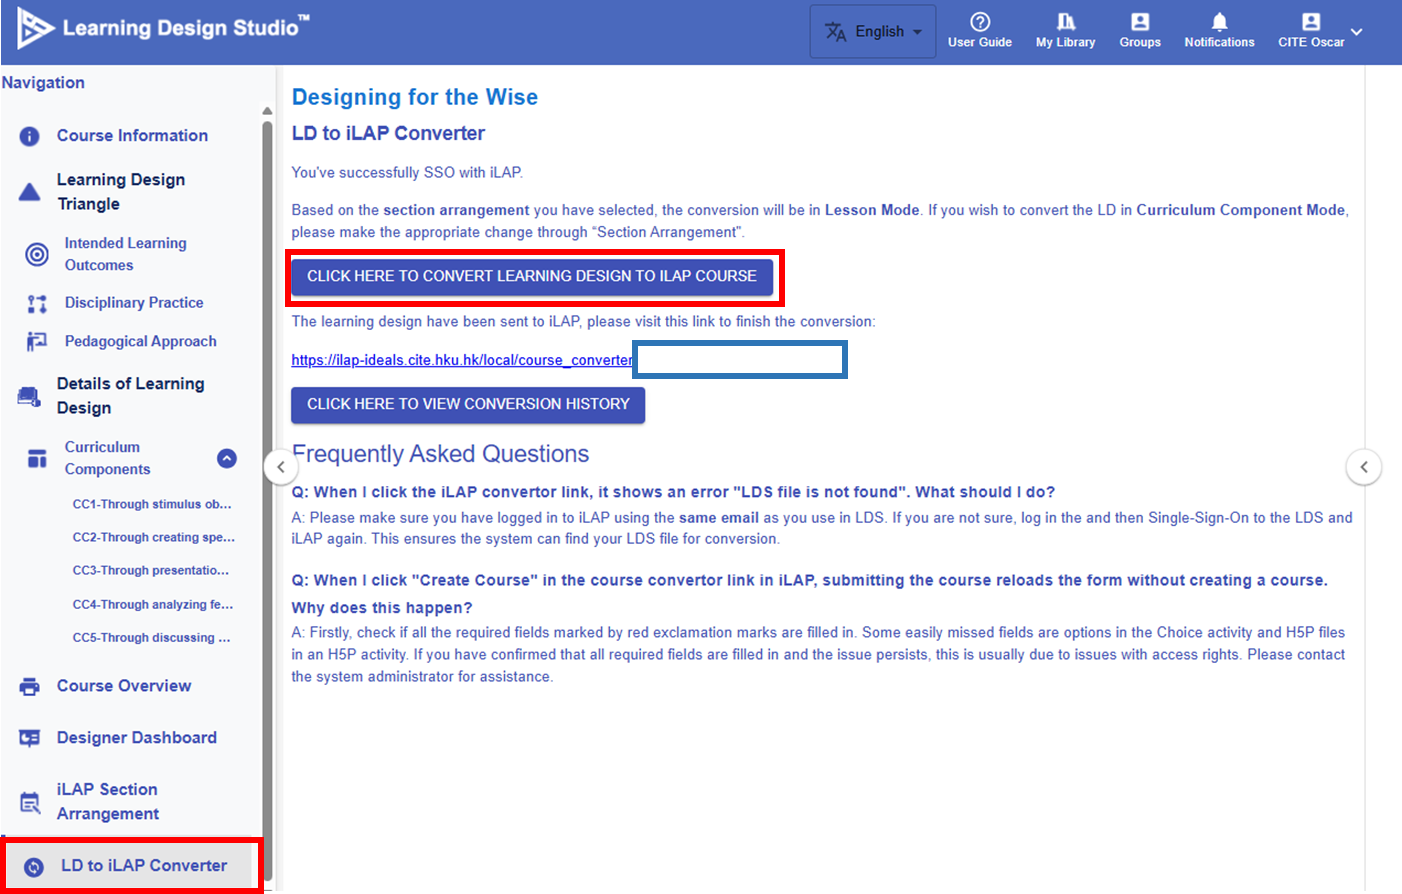Select the LD to iLAP Converter item
This screenshot has width=1402, height=894.
click(x=143, y=866)
